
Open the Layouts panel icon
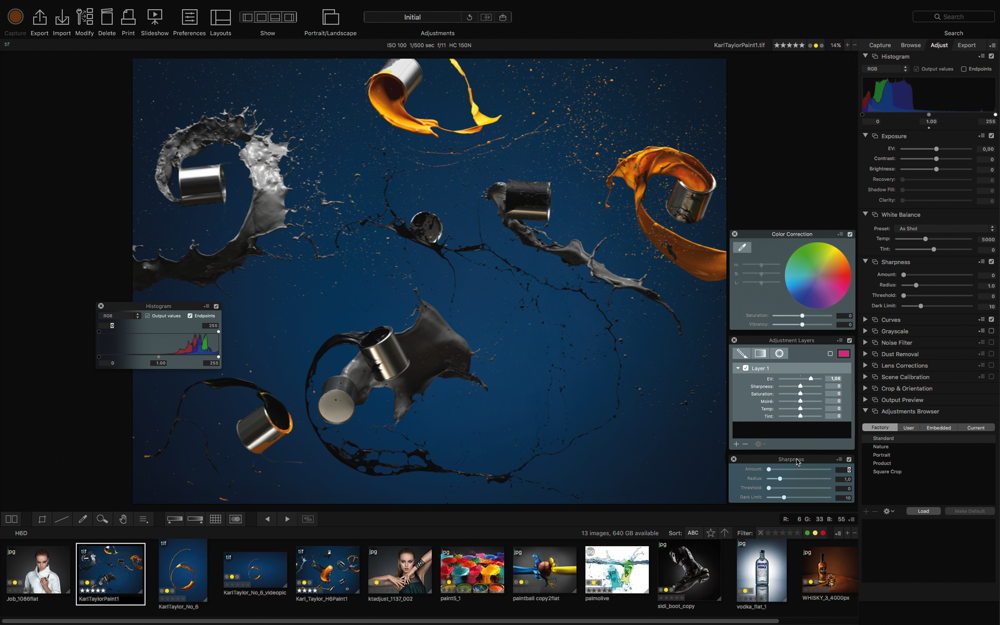[220, 18]
